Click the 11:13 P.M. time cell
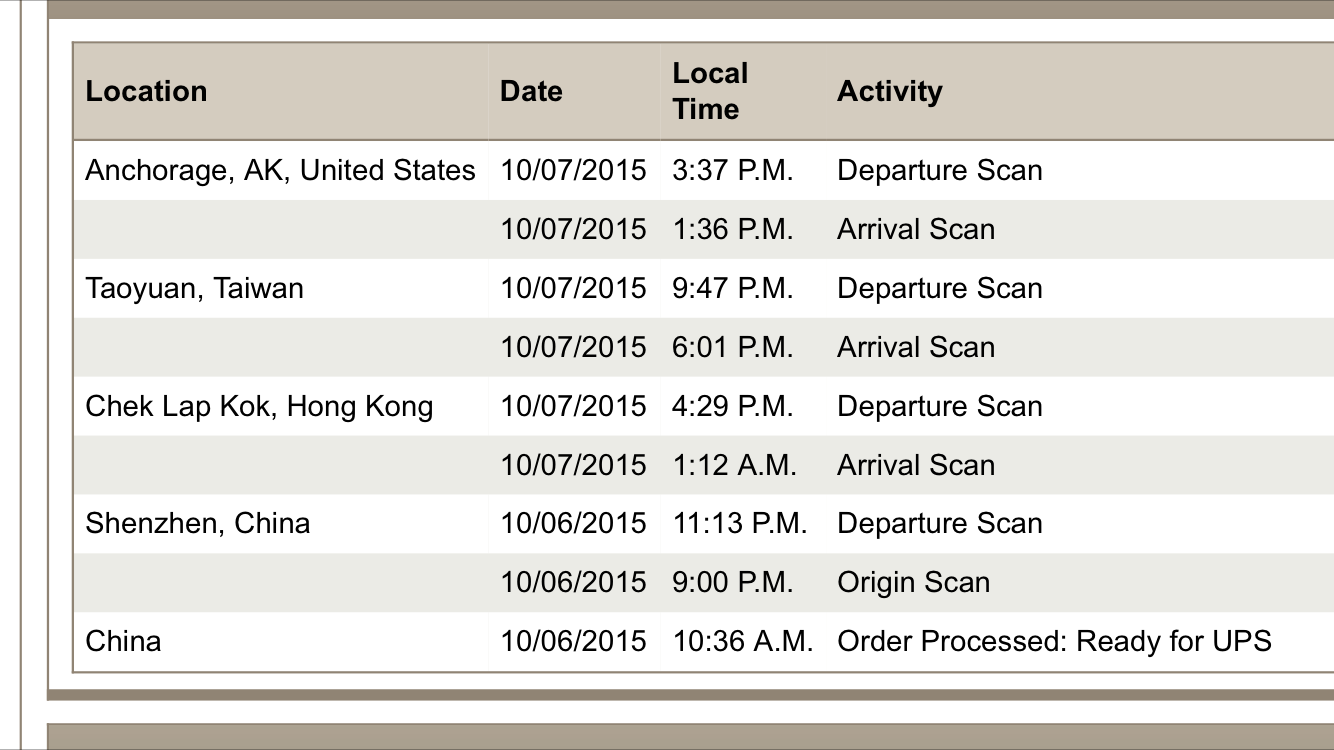Image resolution: width=1334 pixels, height=750 pixels. [740, 523]
